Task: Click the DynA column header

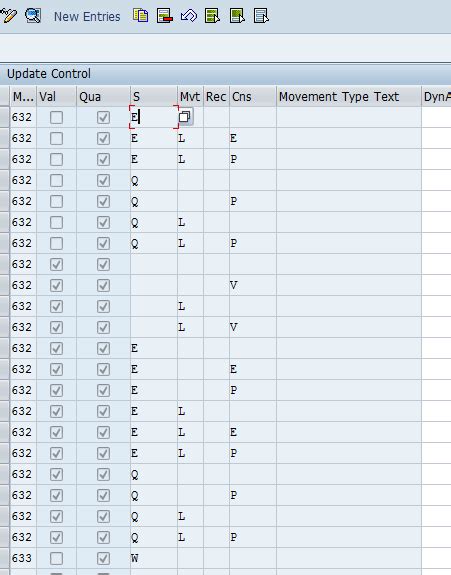Action: (436, 96)
